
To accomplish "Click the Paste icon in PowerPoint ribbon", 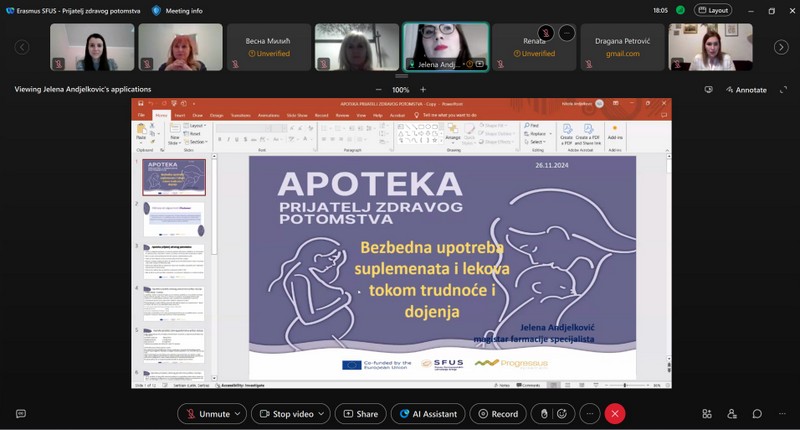I will (141, 130).
